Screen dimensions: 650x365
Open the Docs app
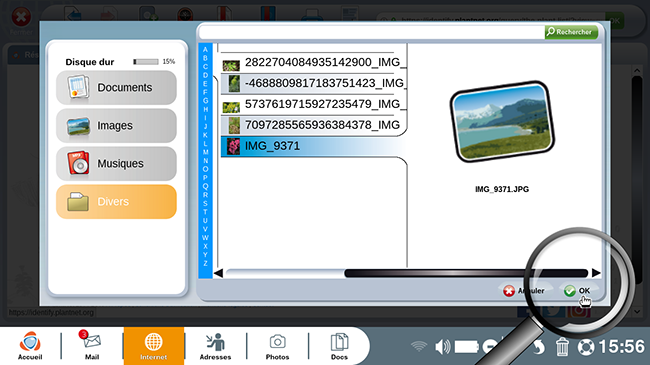(339, 346)
